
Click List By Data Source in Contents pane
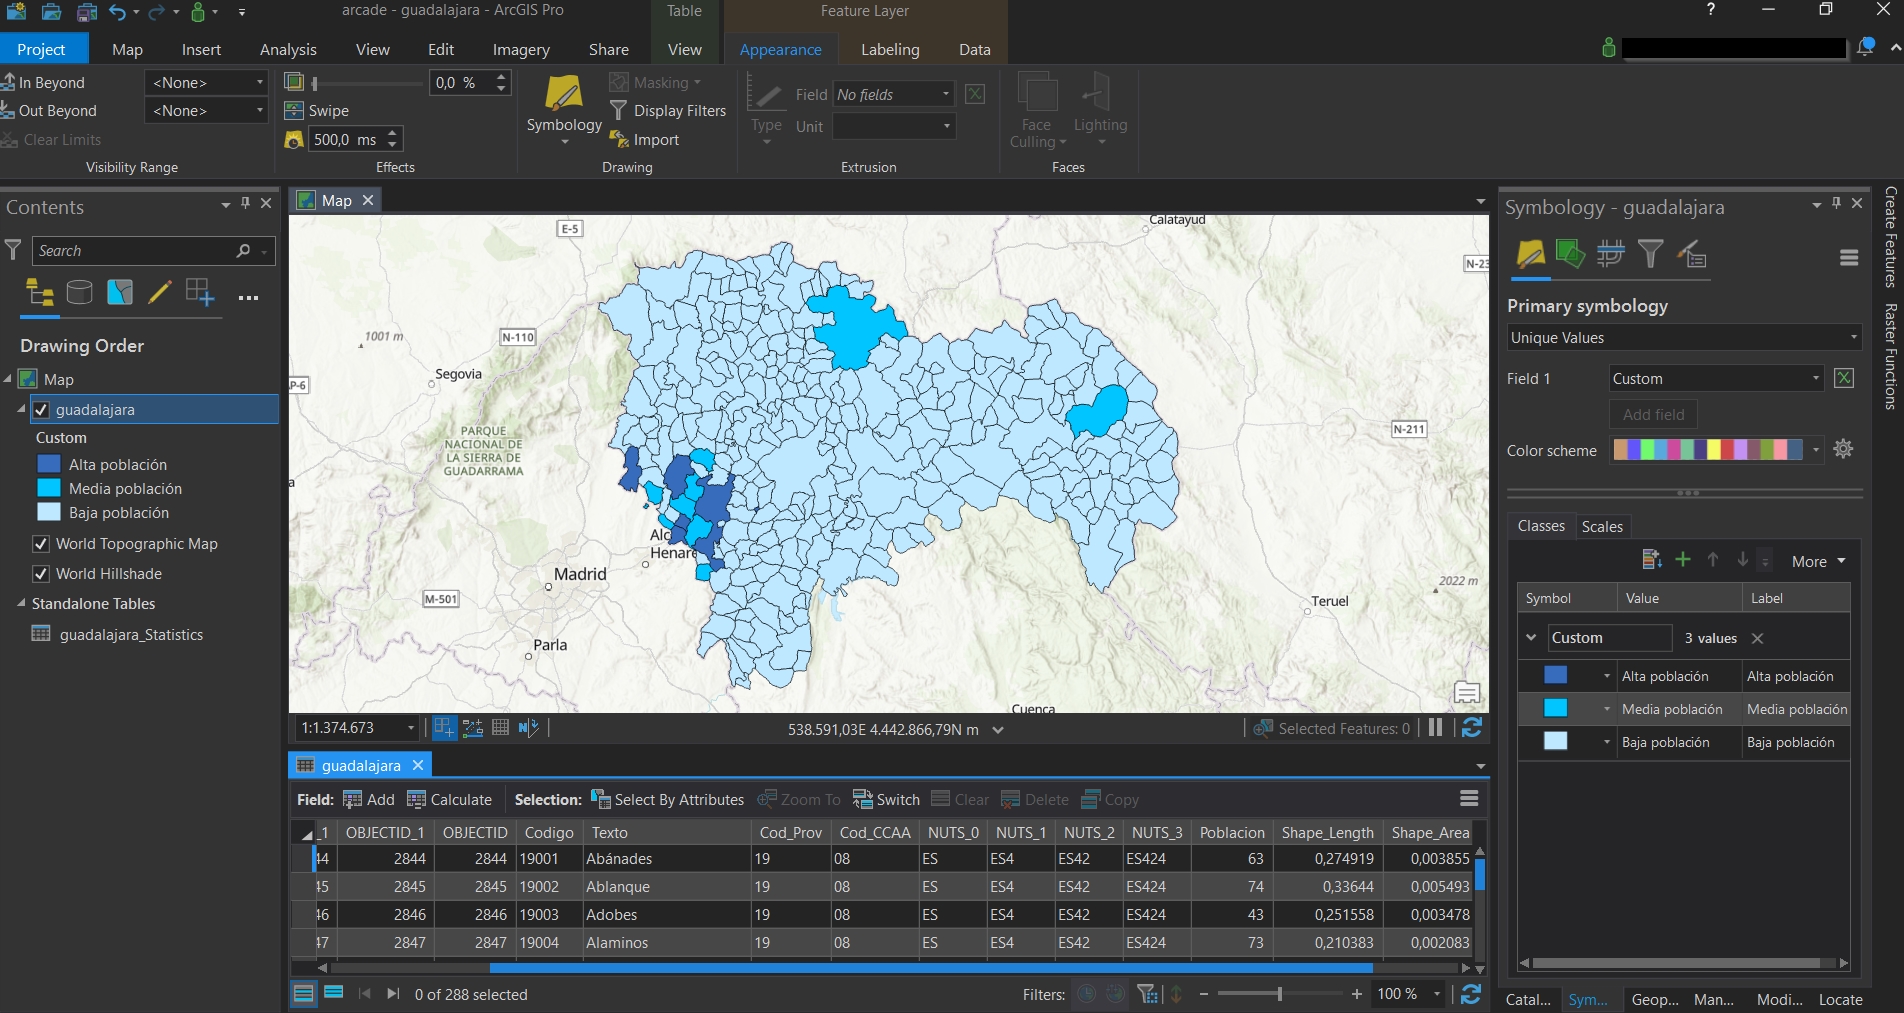pos(79,293)
